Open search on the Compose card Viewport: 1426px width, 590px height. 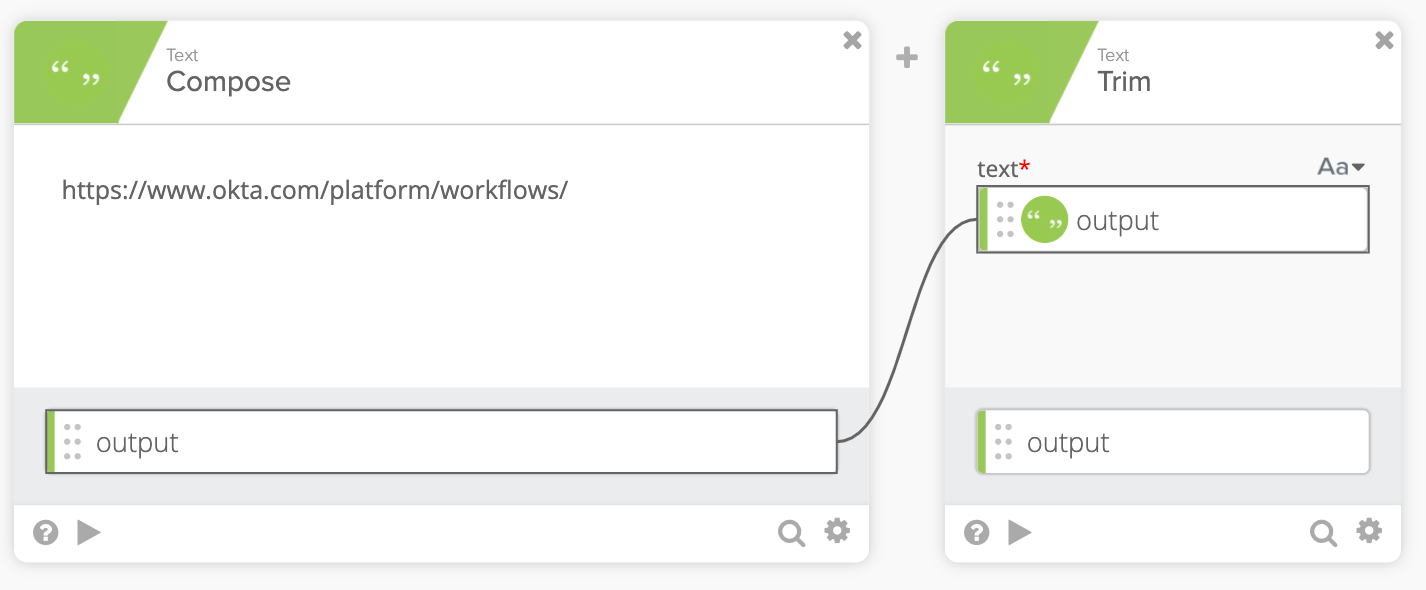coord(791,533)
